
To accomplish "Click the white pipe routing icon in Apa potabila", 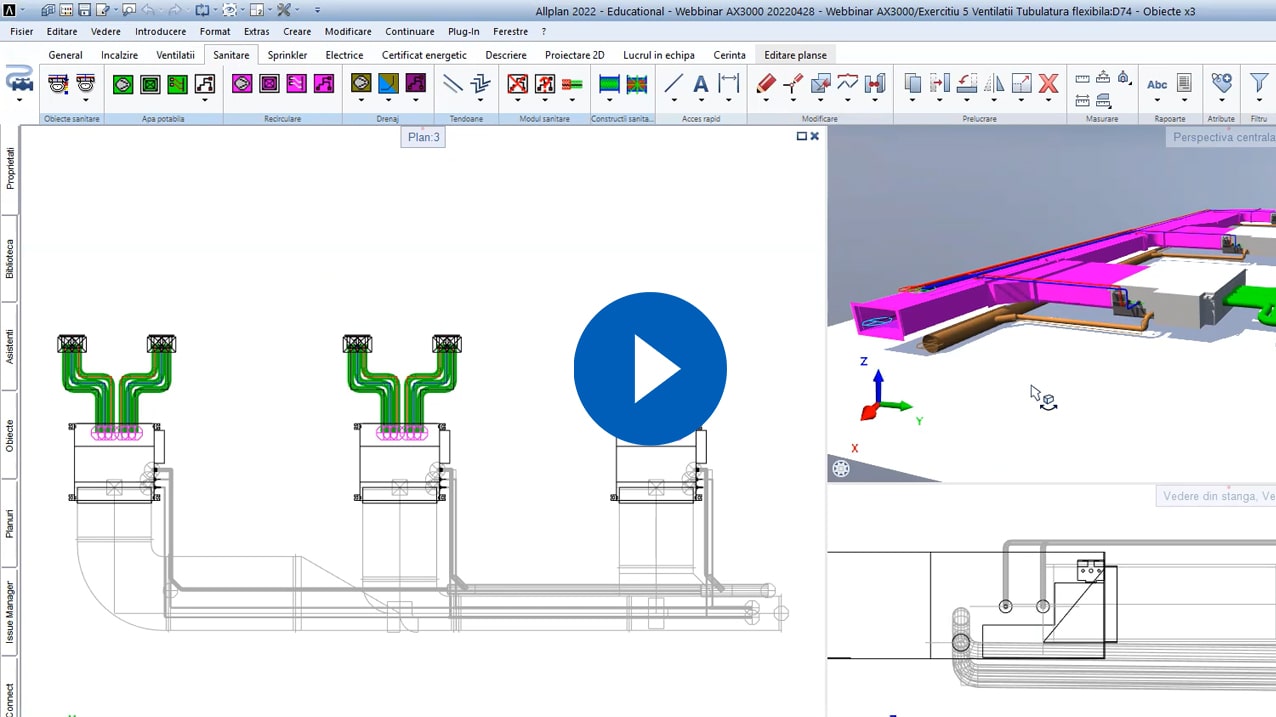I will pos(204,85).
